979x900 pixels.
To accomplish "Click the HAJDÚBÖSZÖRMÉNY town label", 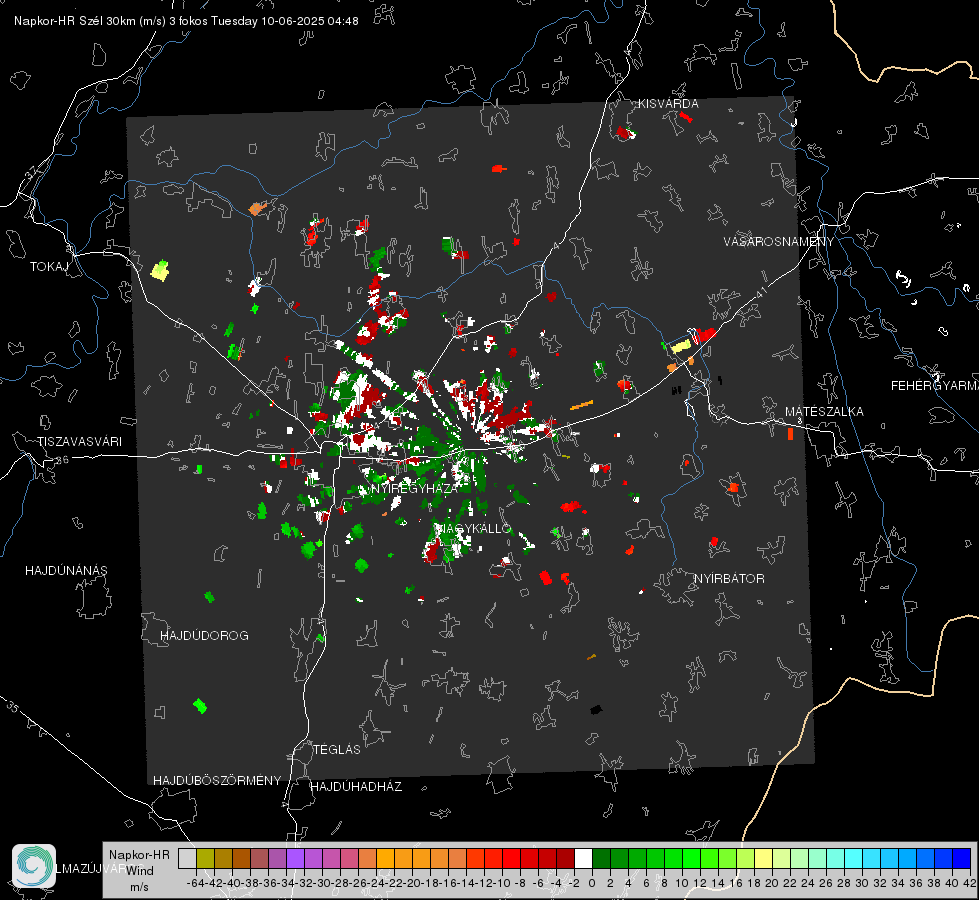I will (x=217, y=781).
